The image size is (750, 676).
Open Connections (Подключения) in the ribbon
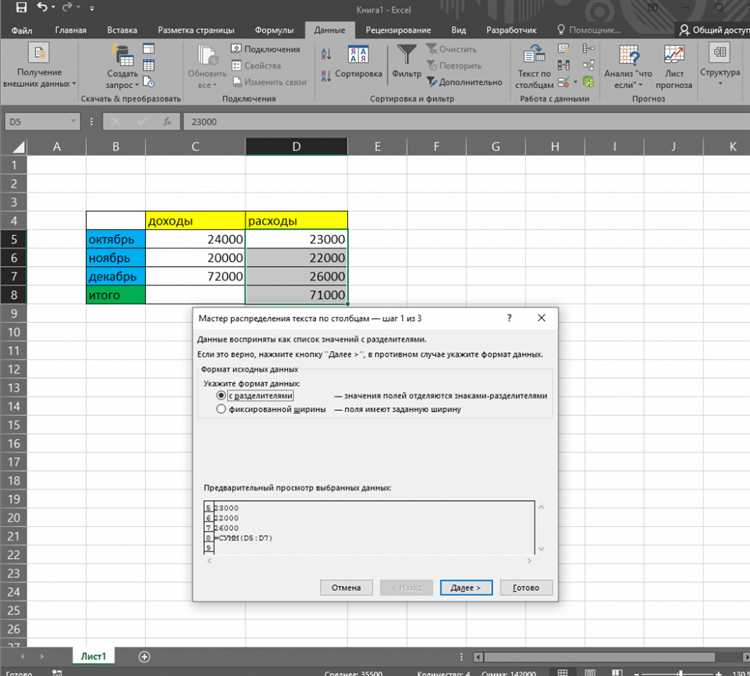click(x=266, y=49)
